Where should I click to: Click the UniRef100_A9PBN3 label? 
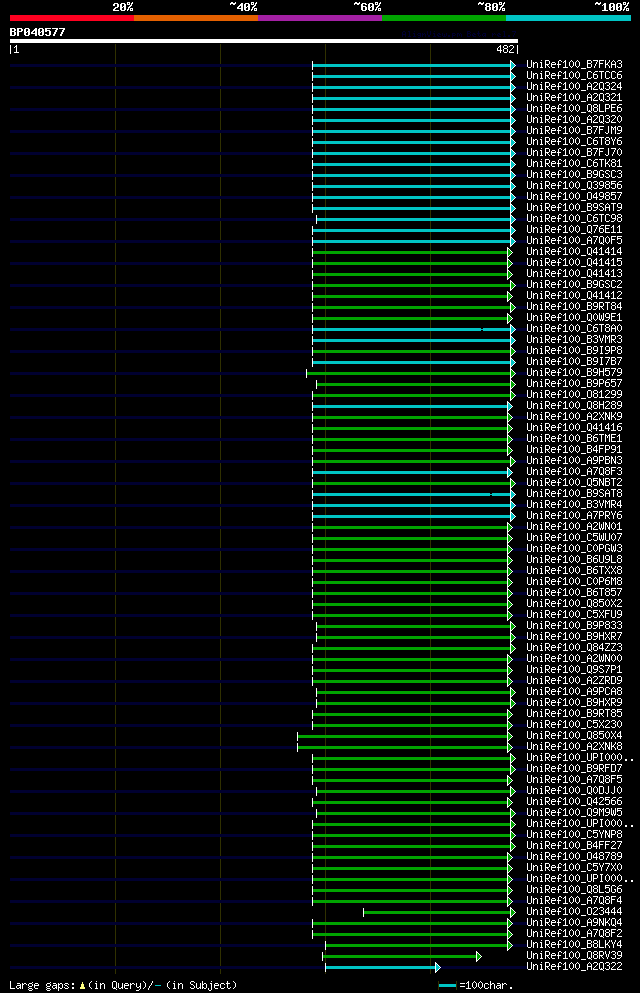tap(574, 460)
